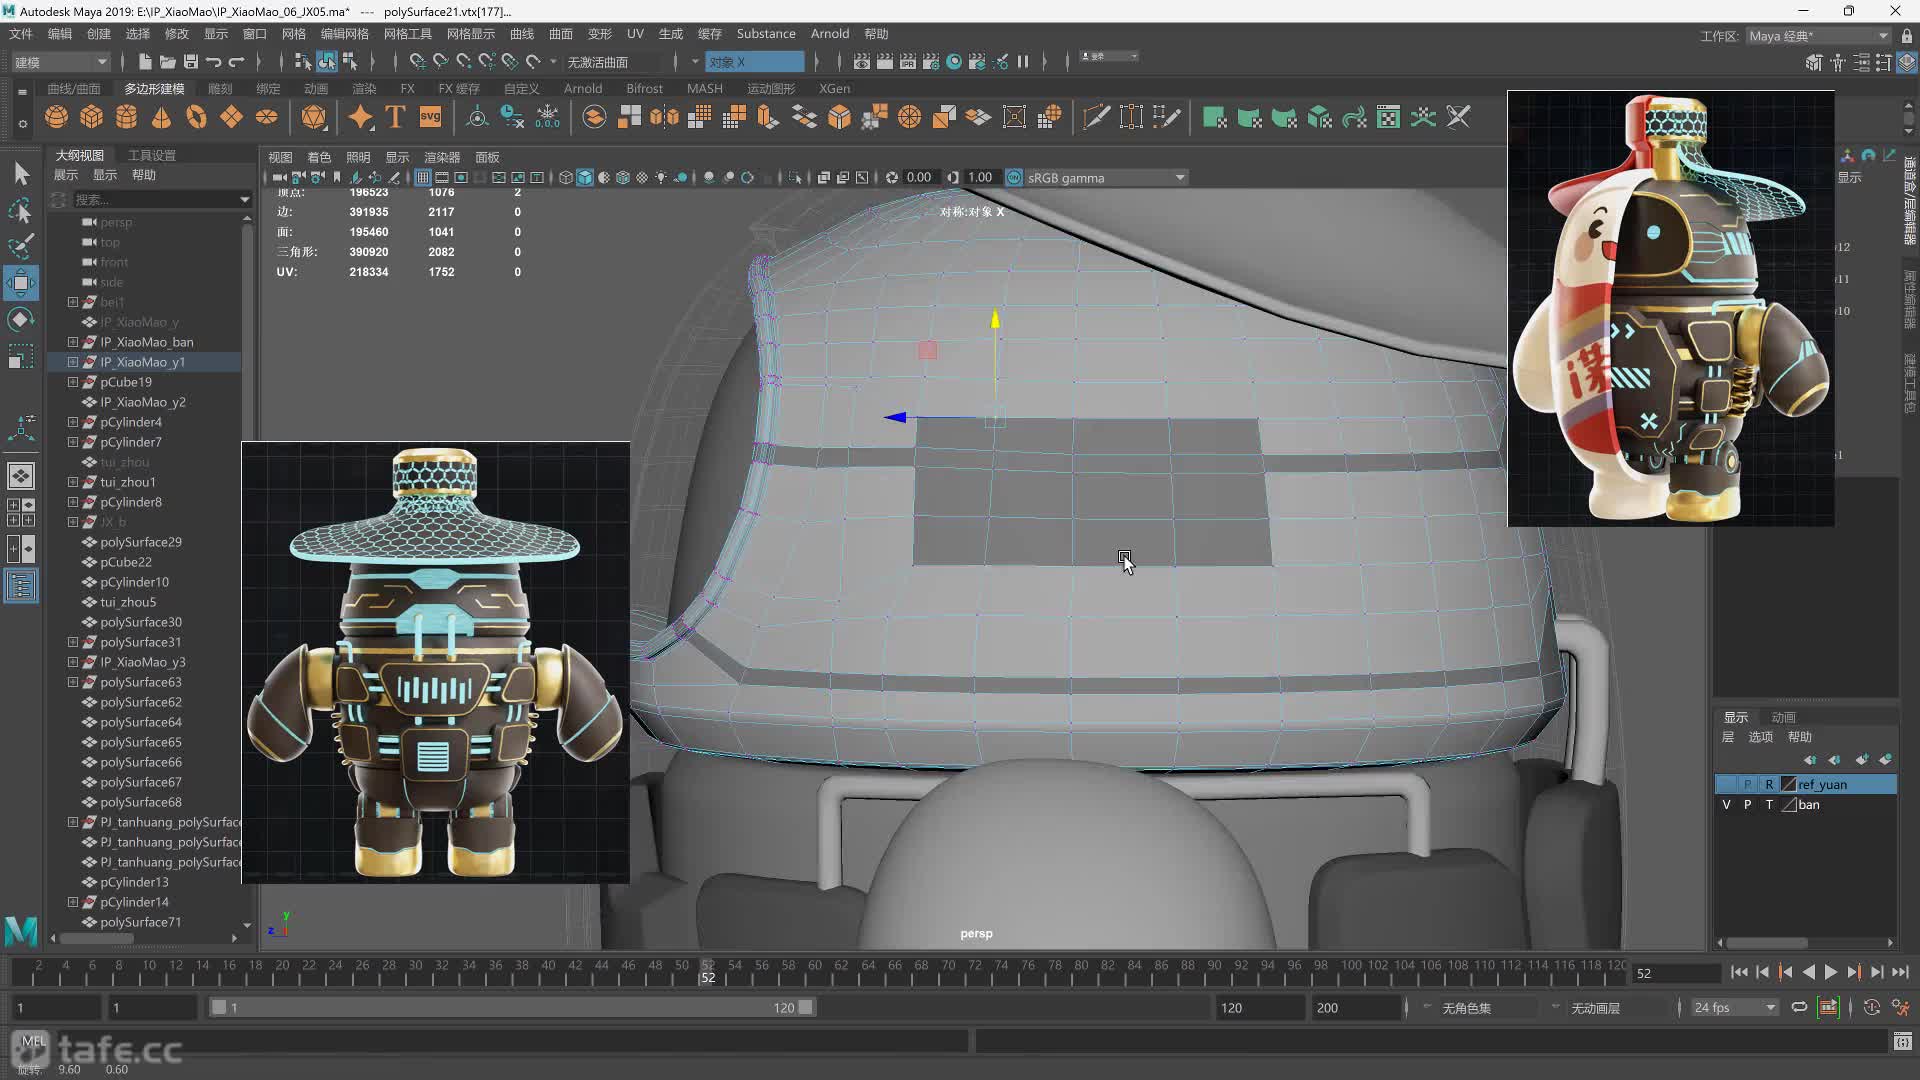Open the Arnold menu
Screen dimensions: 1920x1080
tap(830, 34)
